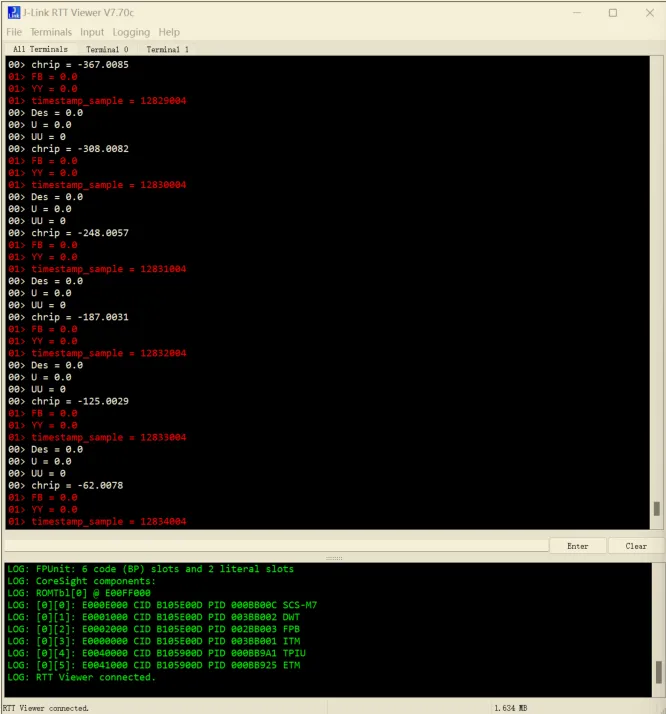The width and height of the screenshot is (666, 714).
Task: Click the line 'chrip = -308.0082'
Action: (x=68, y=149)
